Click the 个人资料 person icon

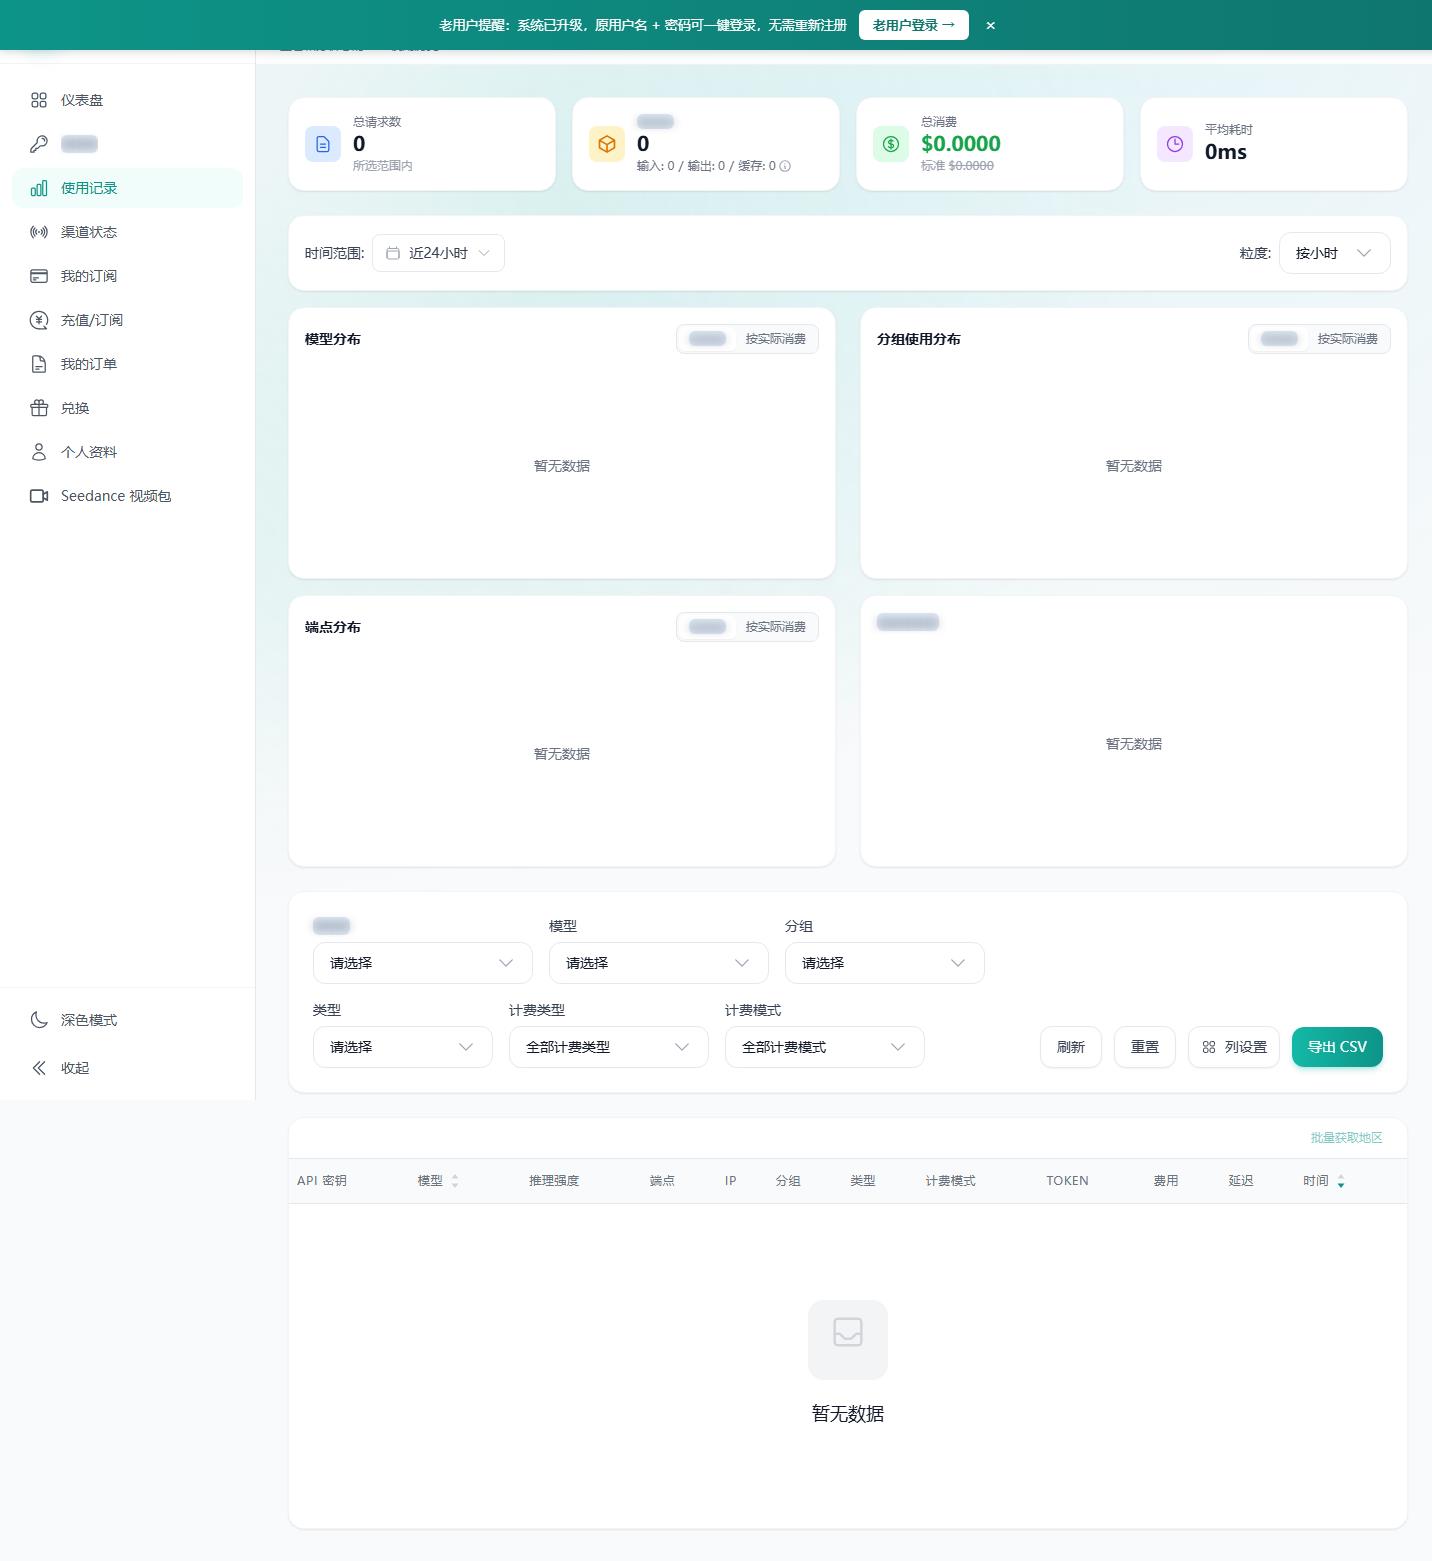click(x=39, y=452)
